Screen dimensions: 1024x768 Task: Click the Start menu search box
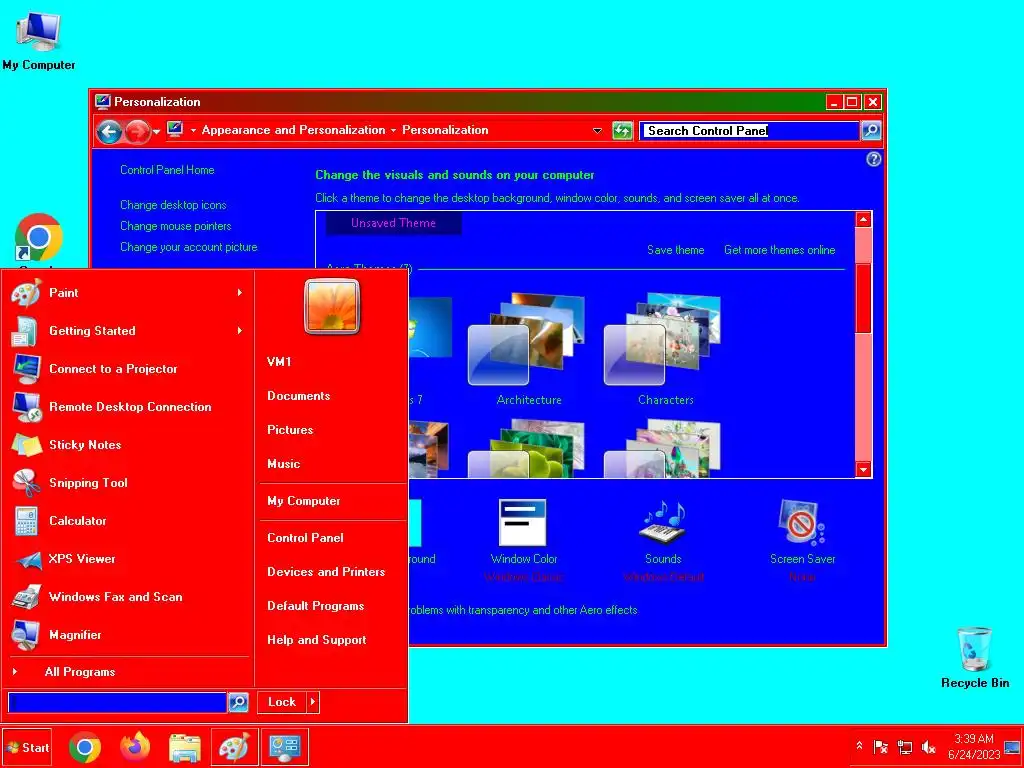click(117, 703)
